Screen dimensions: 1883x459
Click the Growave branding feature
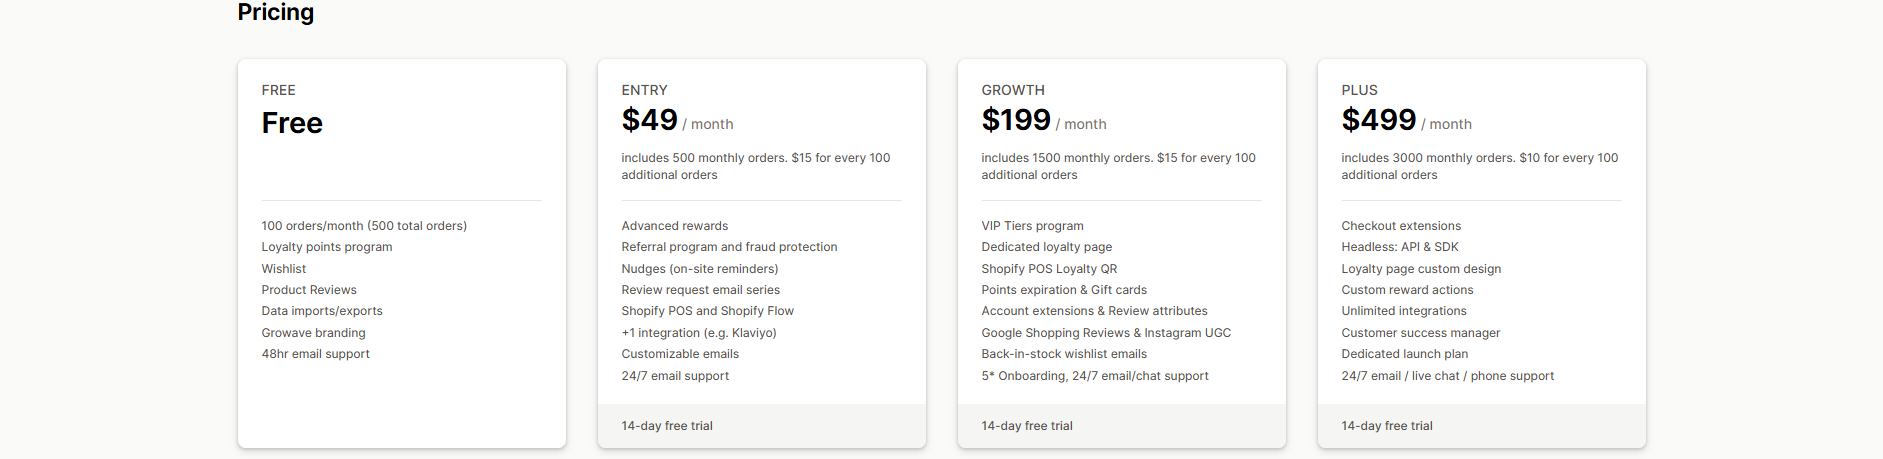[313, 333]
